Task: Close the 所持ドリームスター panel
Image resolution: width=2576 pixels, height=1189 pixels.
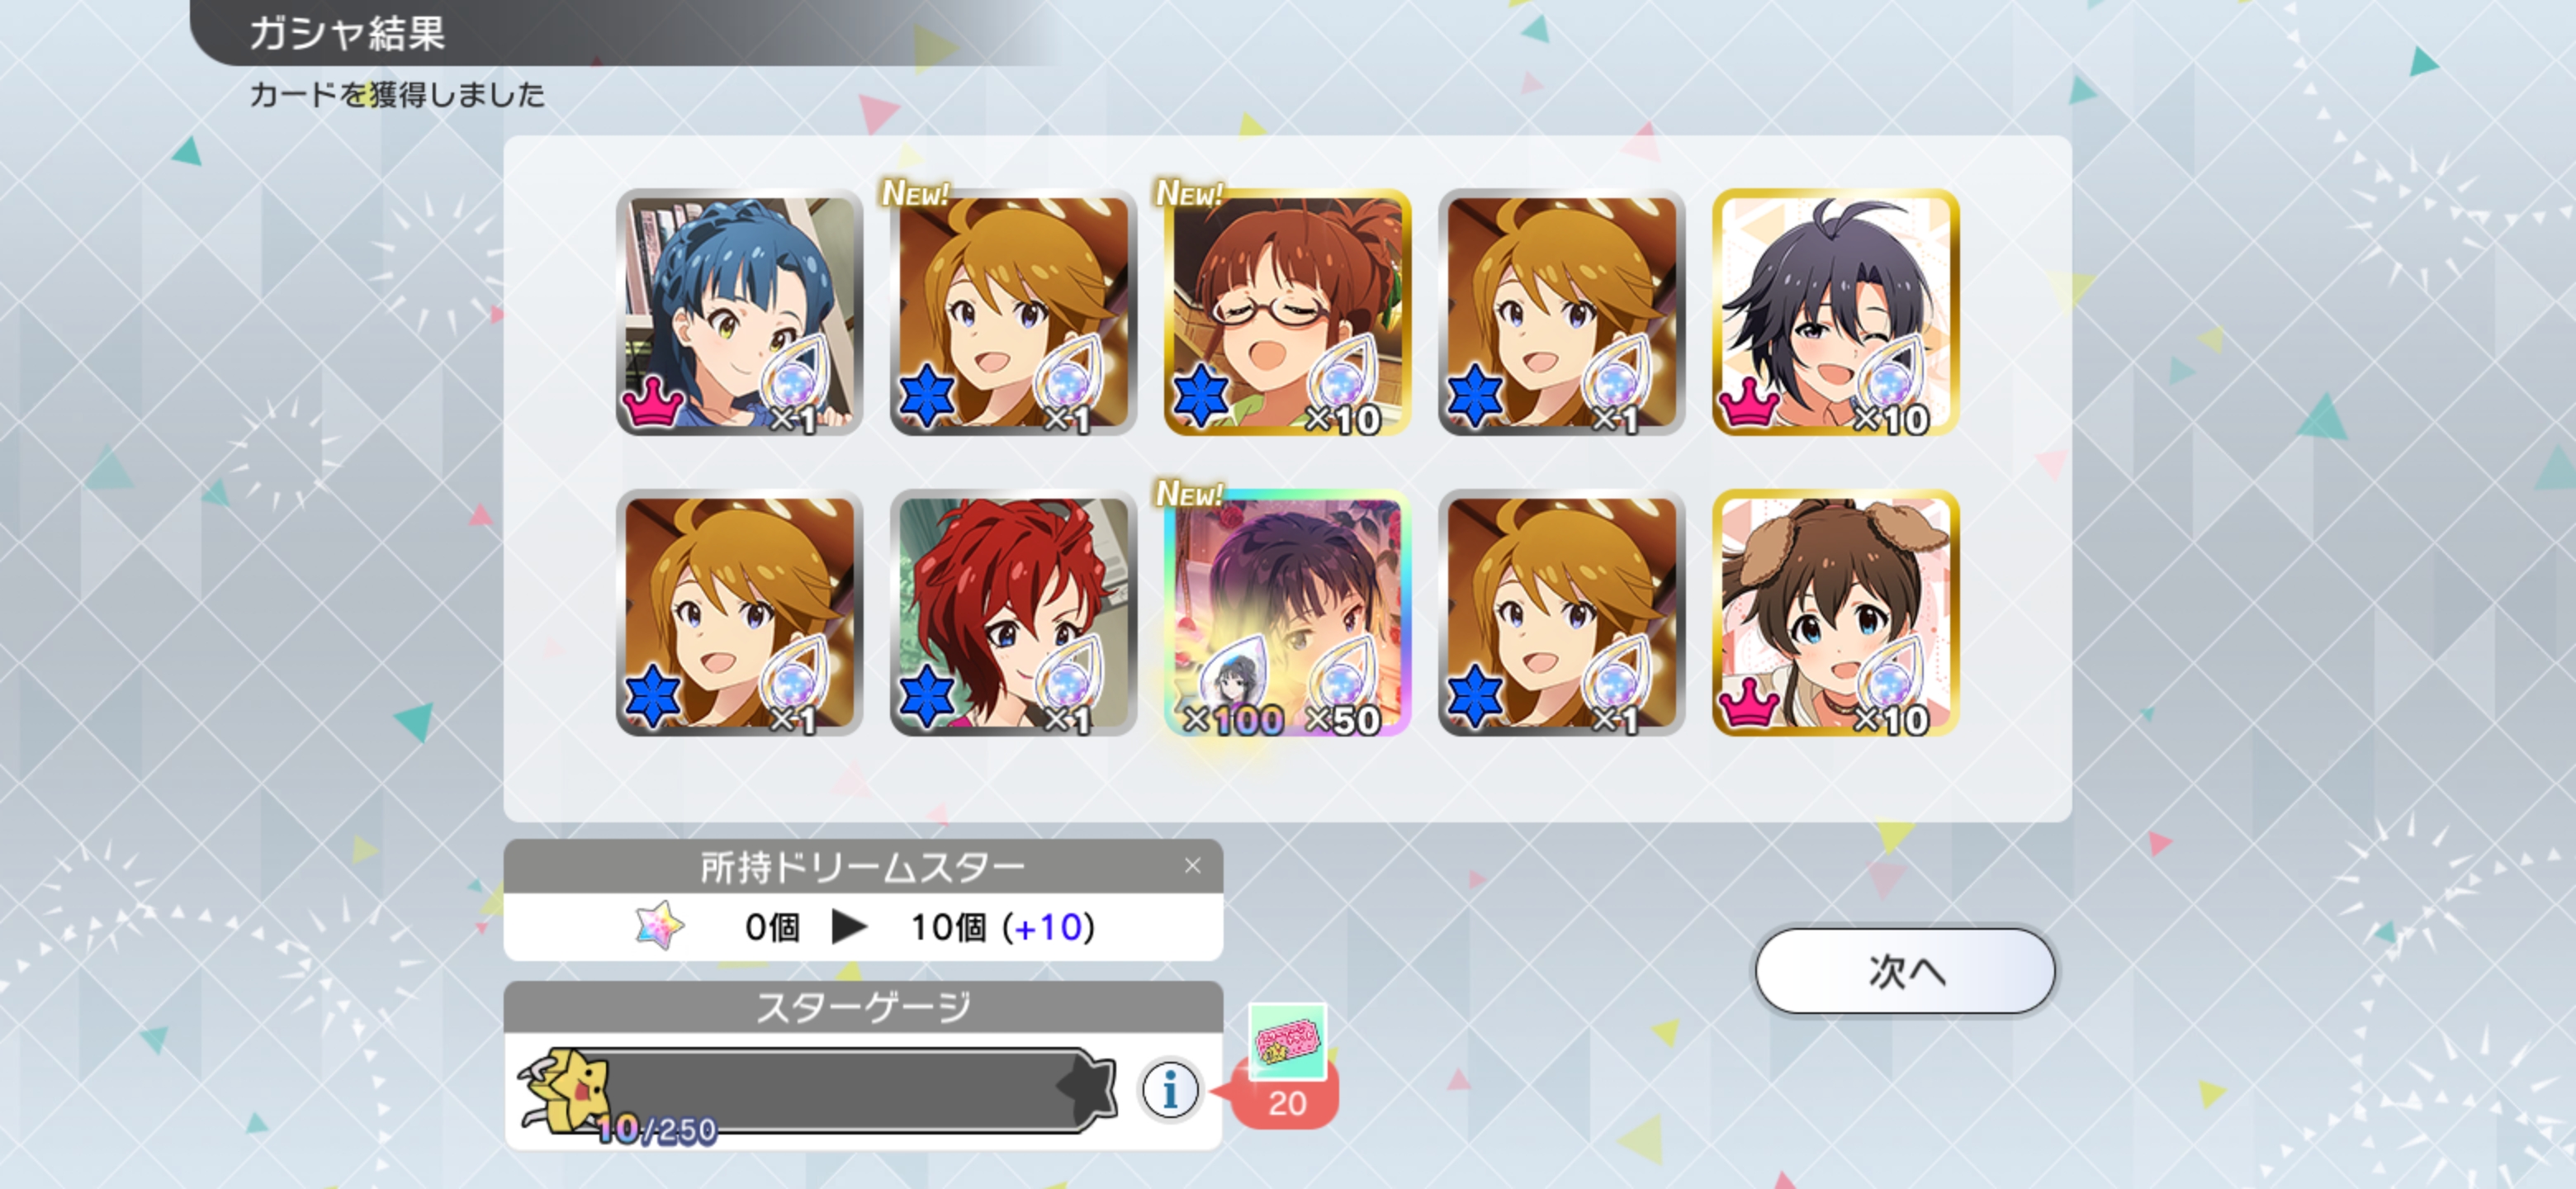Action: tap(1192, 866)
